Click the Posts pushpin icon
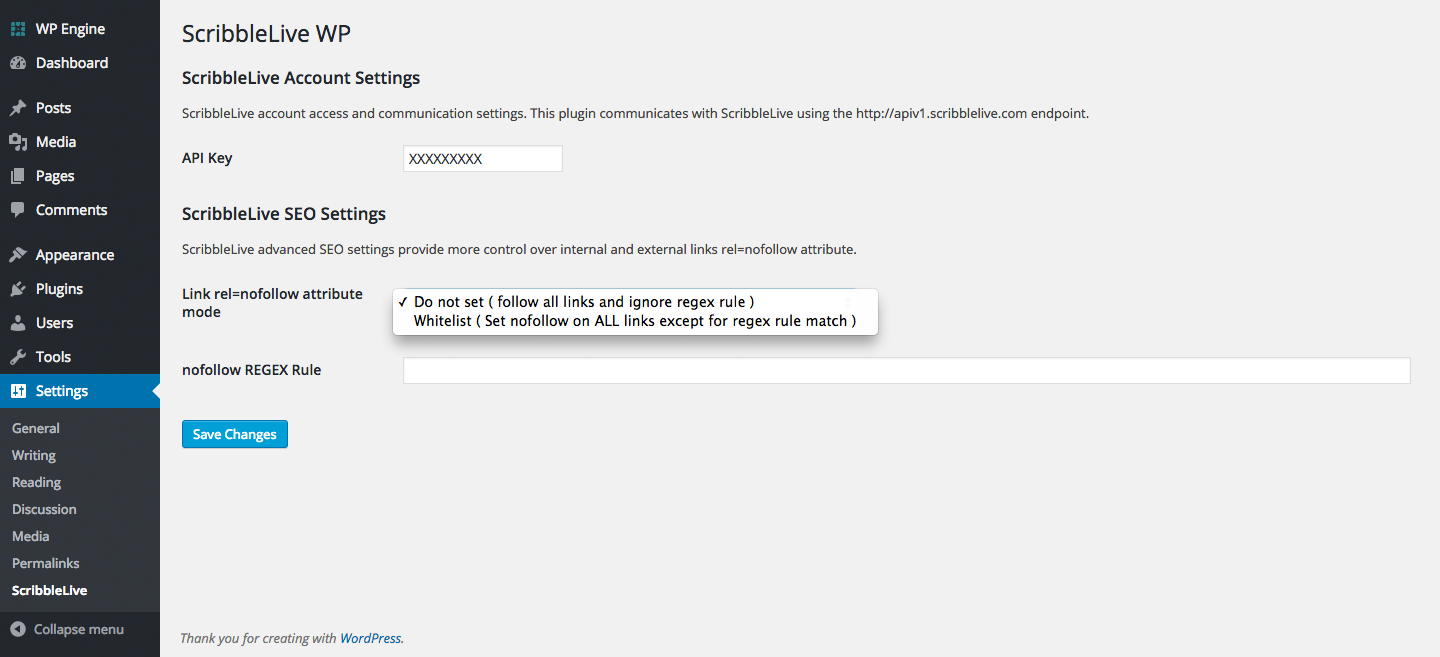 click(x=18, y=108)
